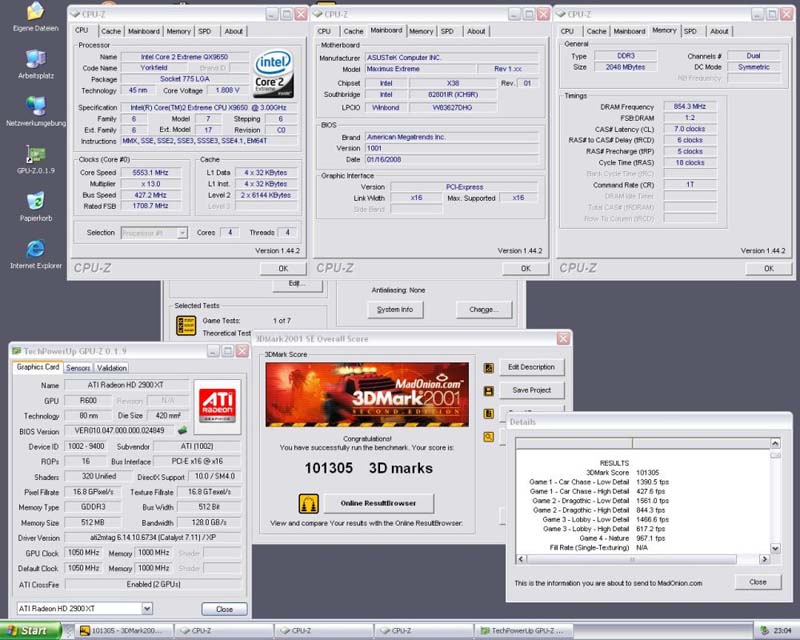Click the DRAM Frequency value 854.3 MHz

pos(690,107)
